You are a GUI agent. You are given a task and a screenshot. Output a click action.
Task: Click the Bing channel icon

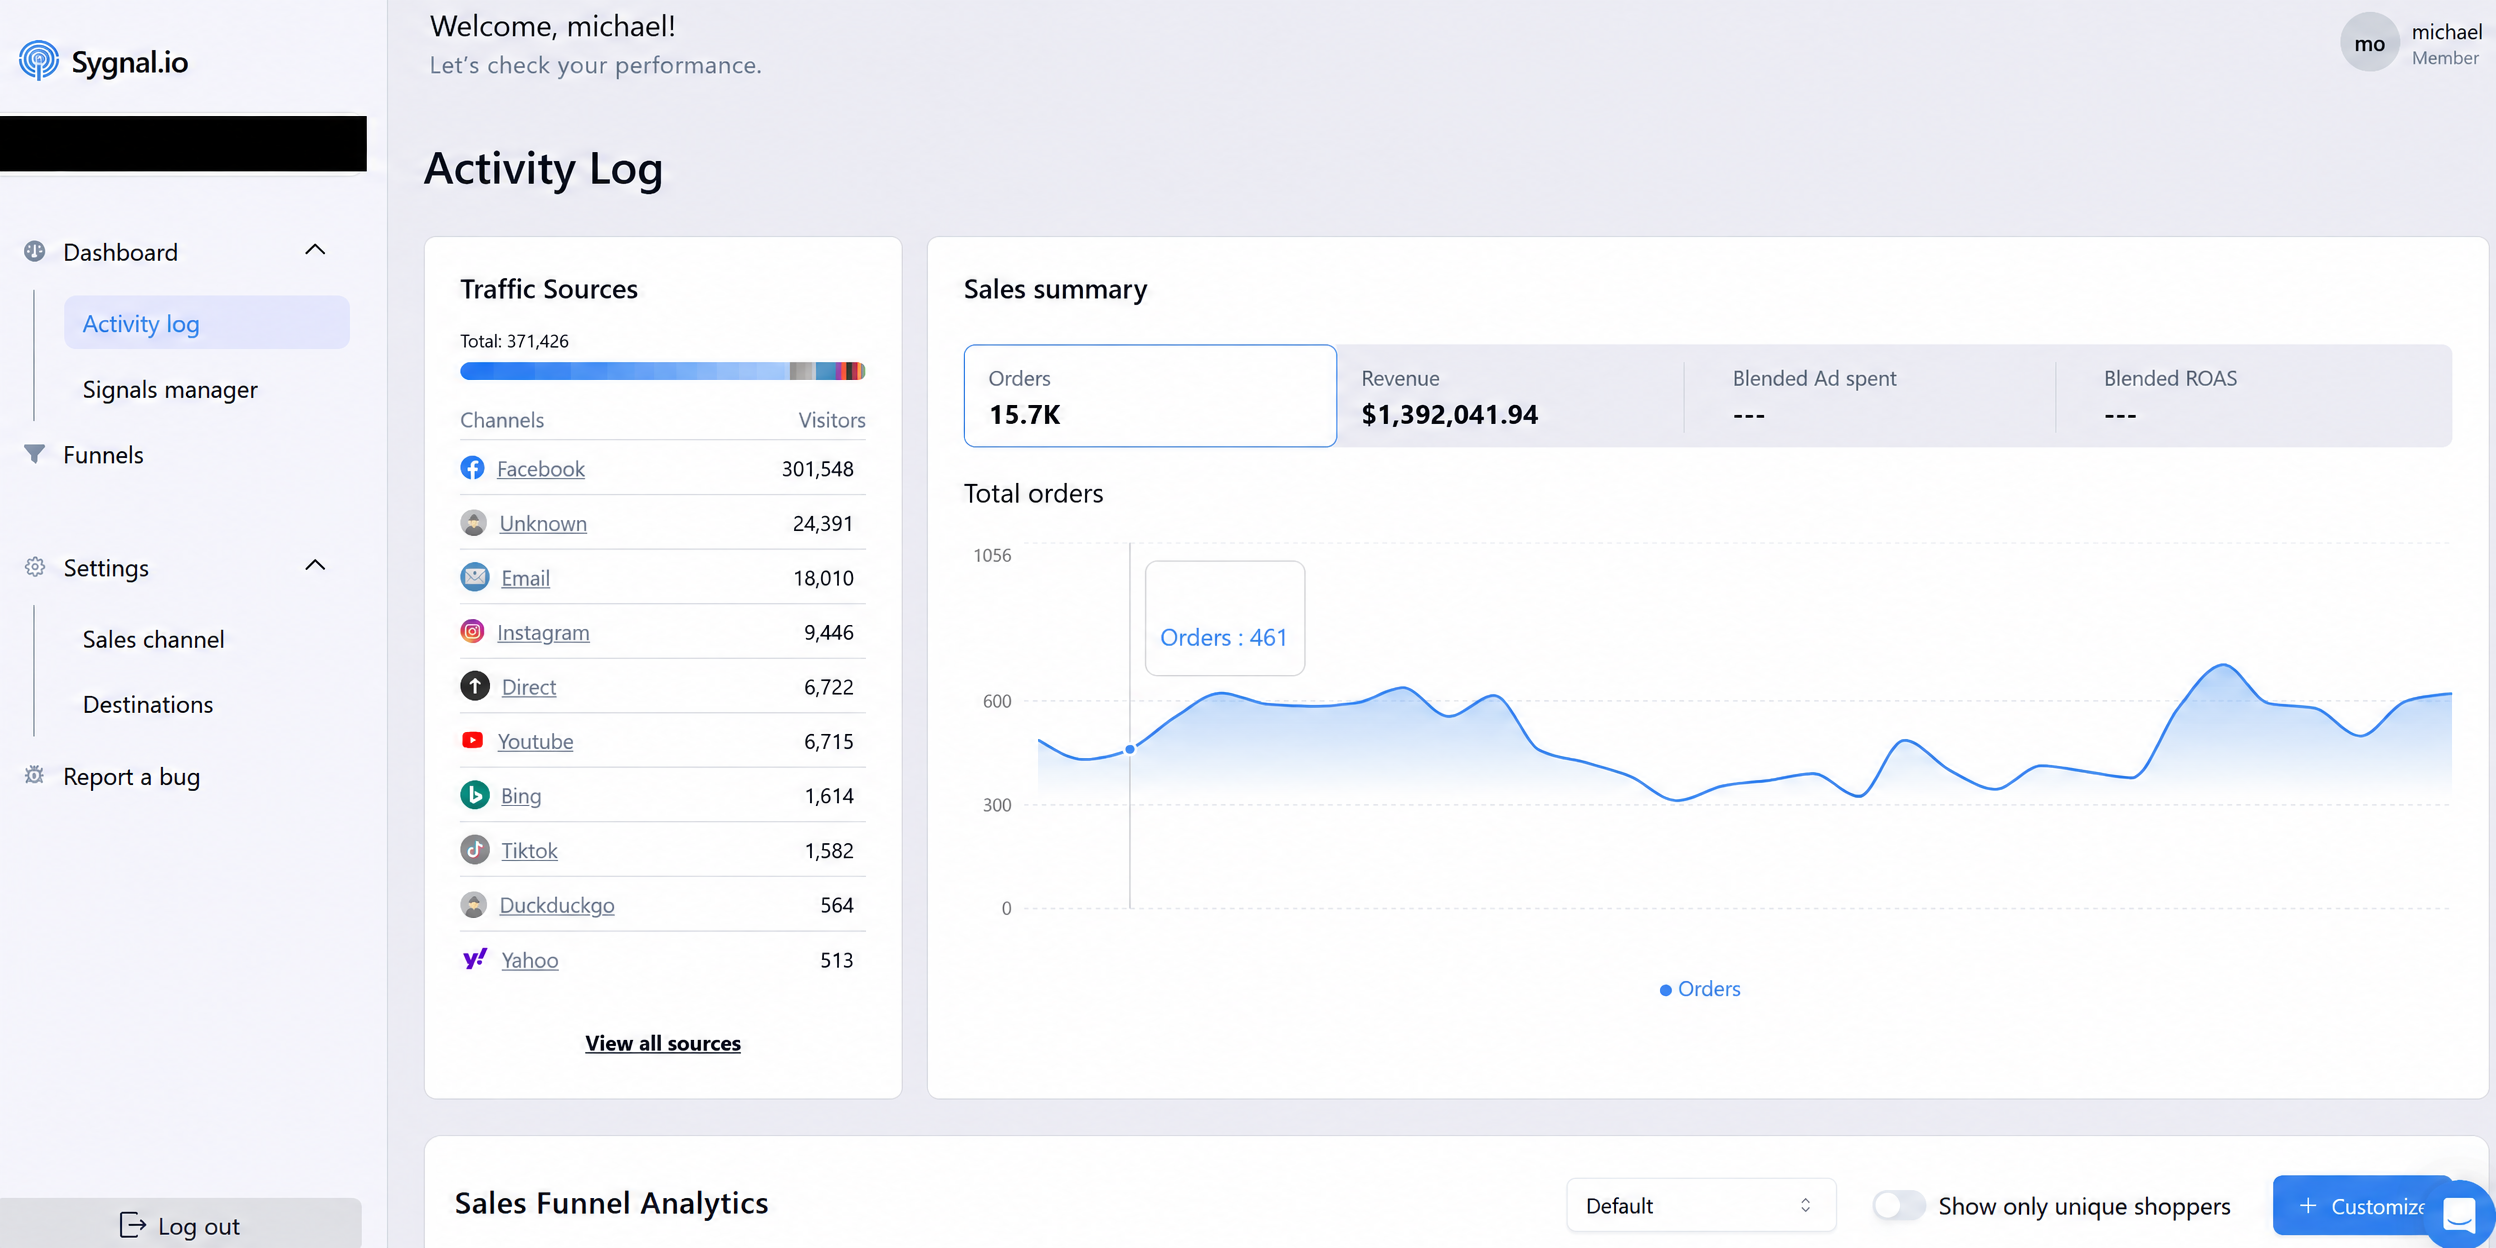coord(475,795)
